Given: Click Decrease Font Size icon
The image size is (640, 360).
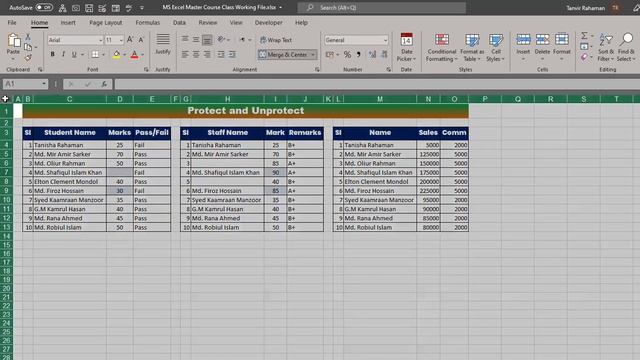Looking at the screenshot, I should (x=141, y=40).
